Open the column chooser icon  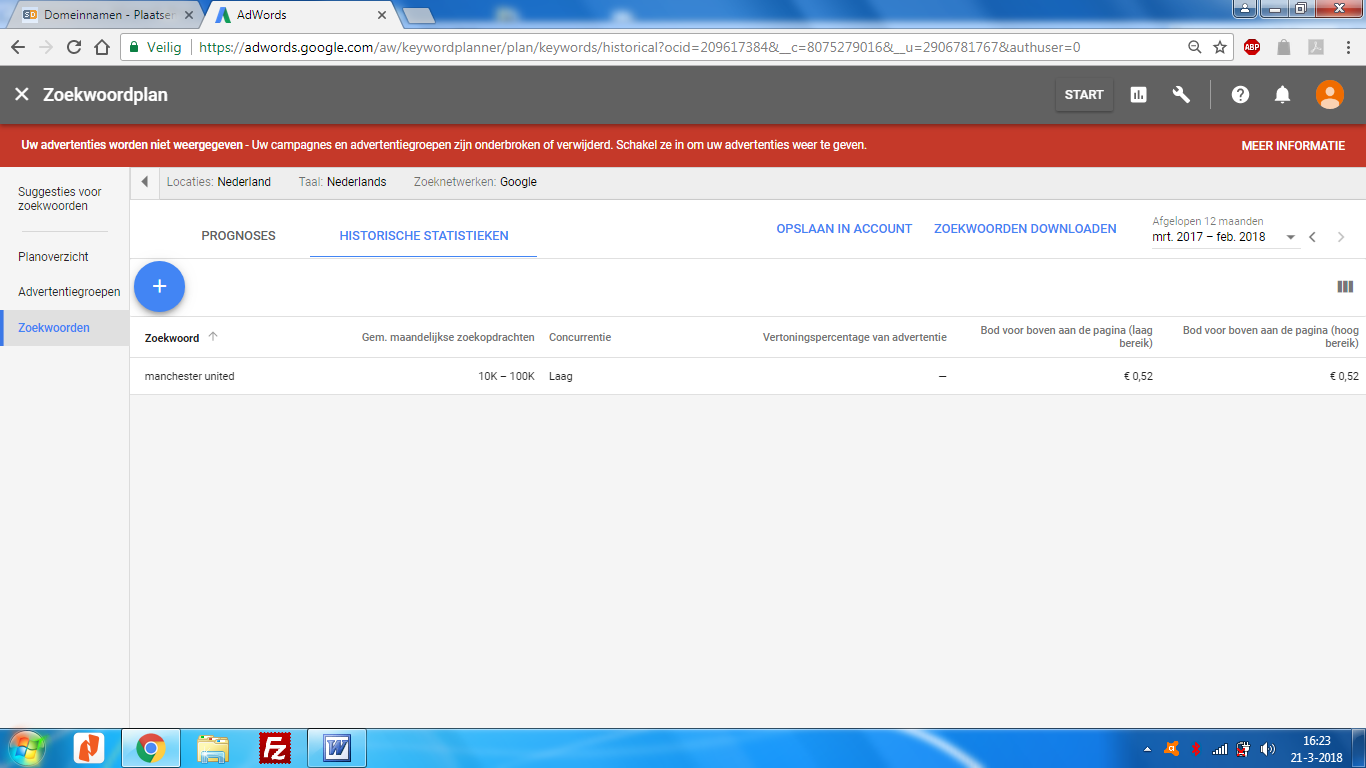1345,287
